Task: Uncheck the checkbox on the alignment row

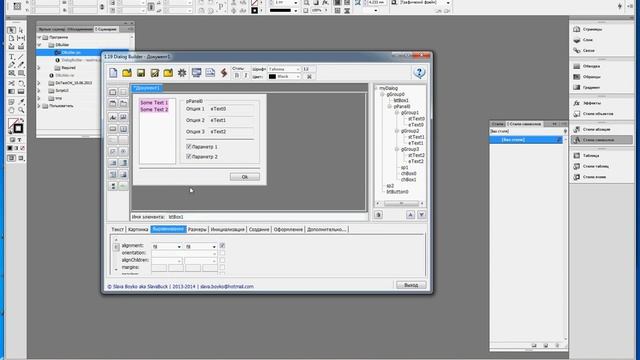Action: (x=222, y=246)
